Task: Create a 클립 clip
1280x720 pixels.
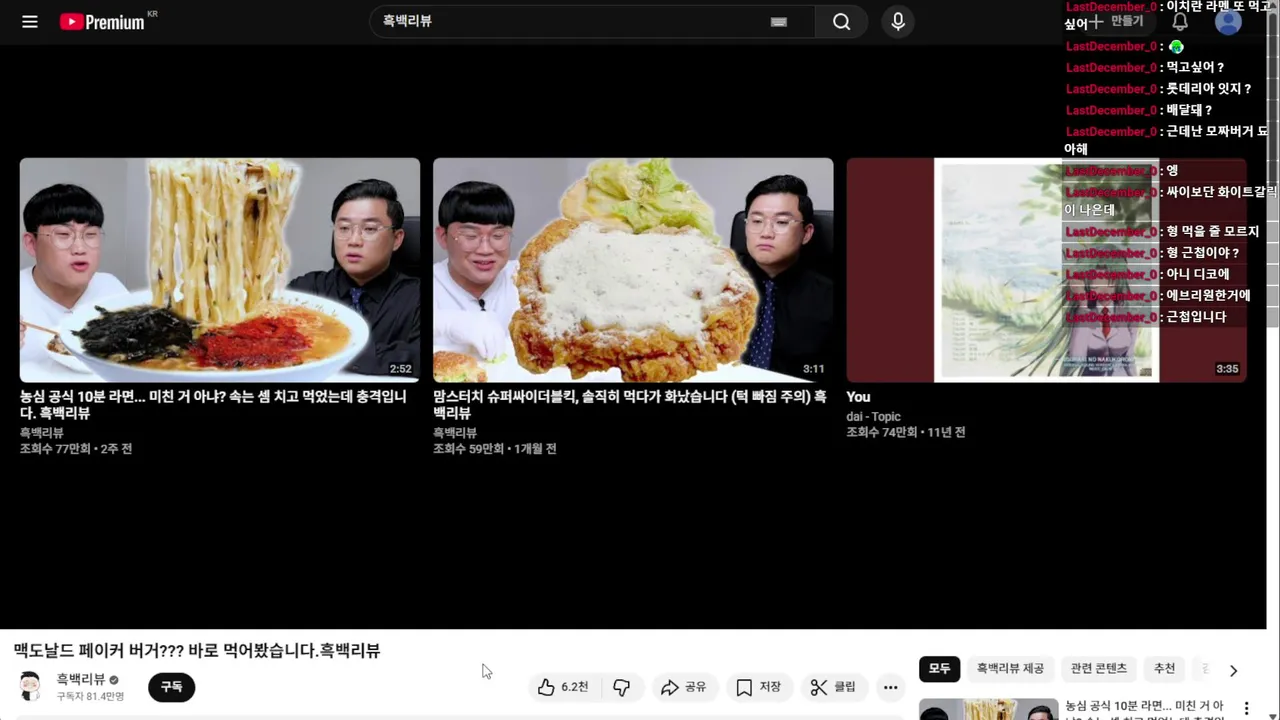Action: point(834,687)
